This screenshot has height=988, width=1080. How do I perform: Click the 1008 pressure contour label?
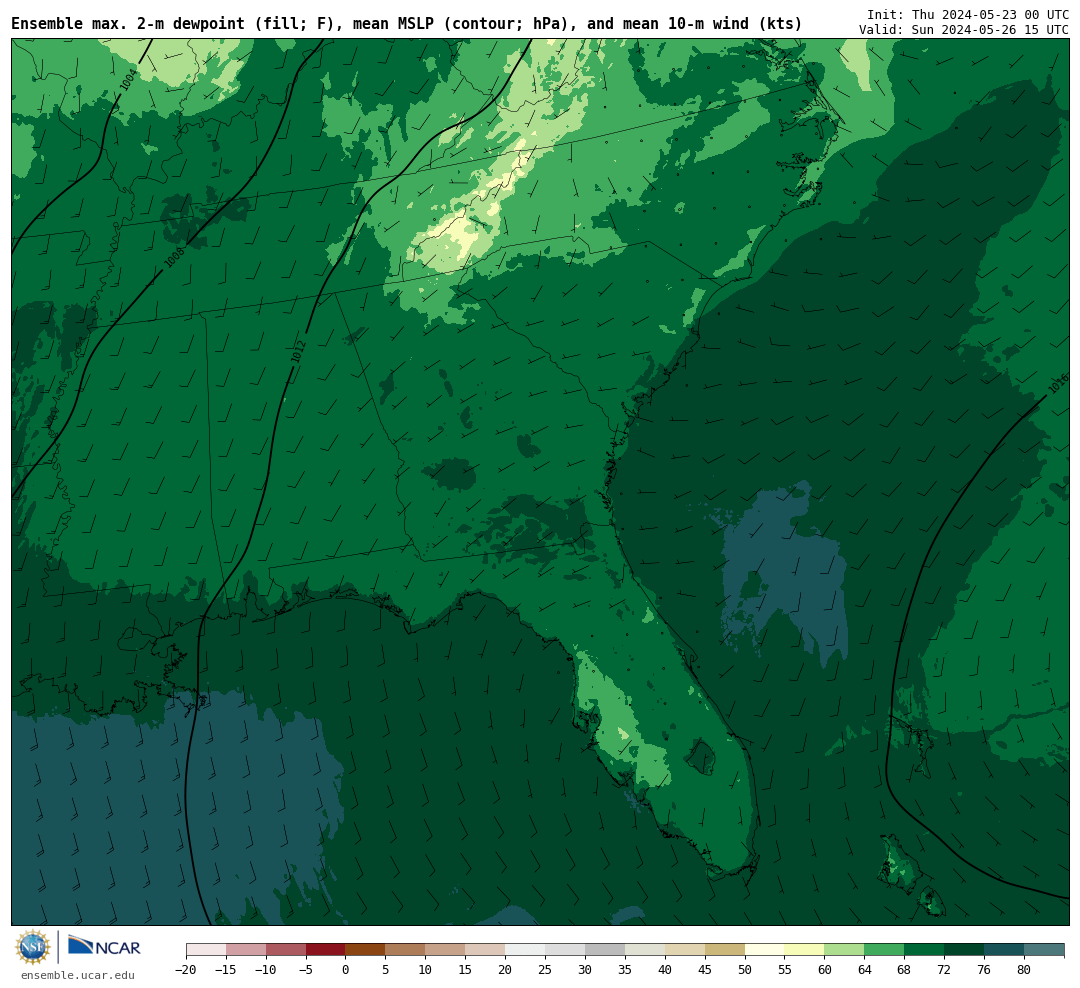[x=175, y=258]
